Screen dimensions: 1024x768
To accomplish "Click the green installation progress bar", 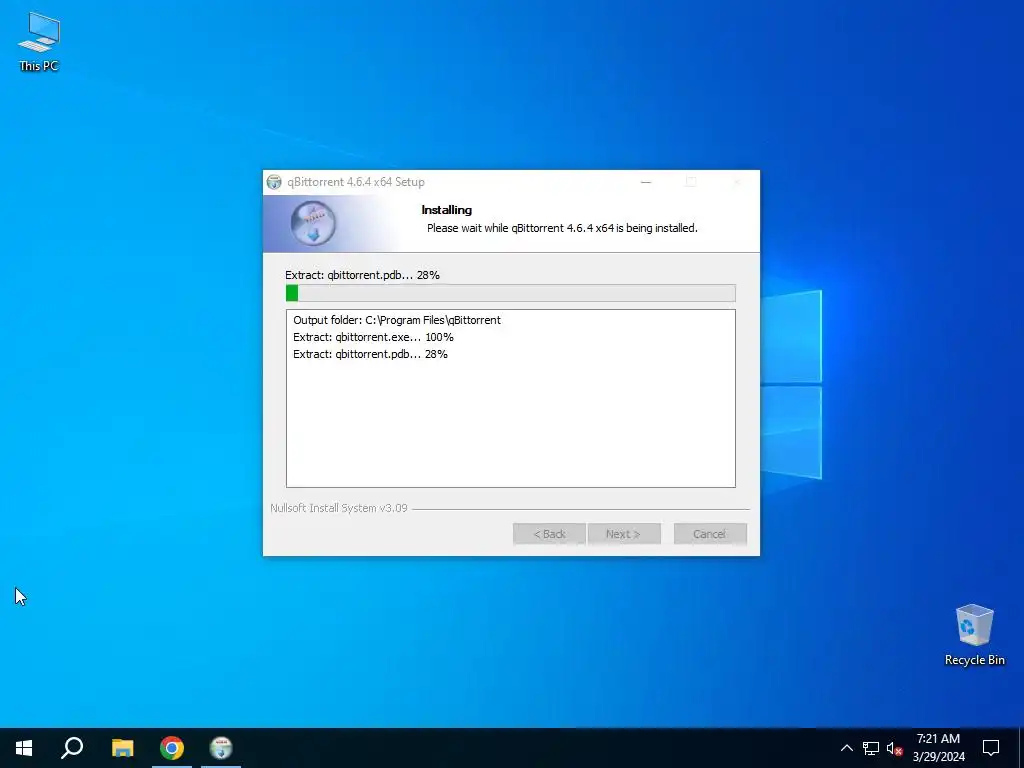I will (x=511, y=293).
